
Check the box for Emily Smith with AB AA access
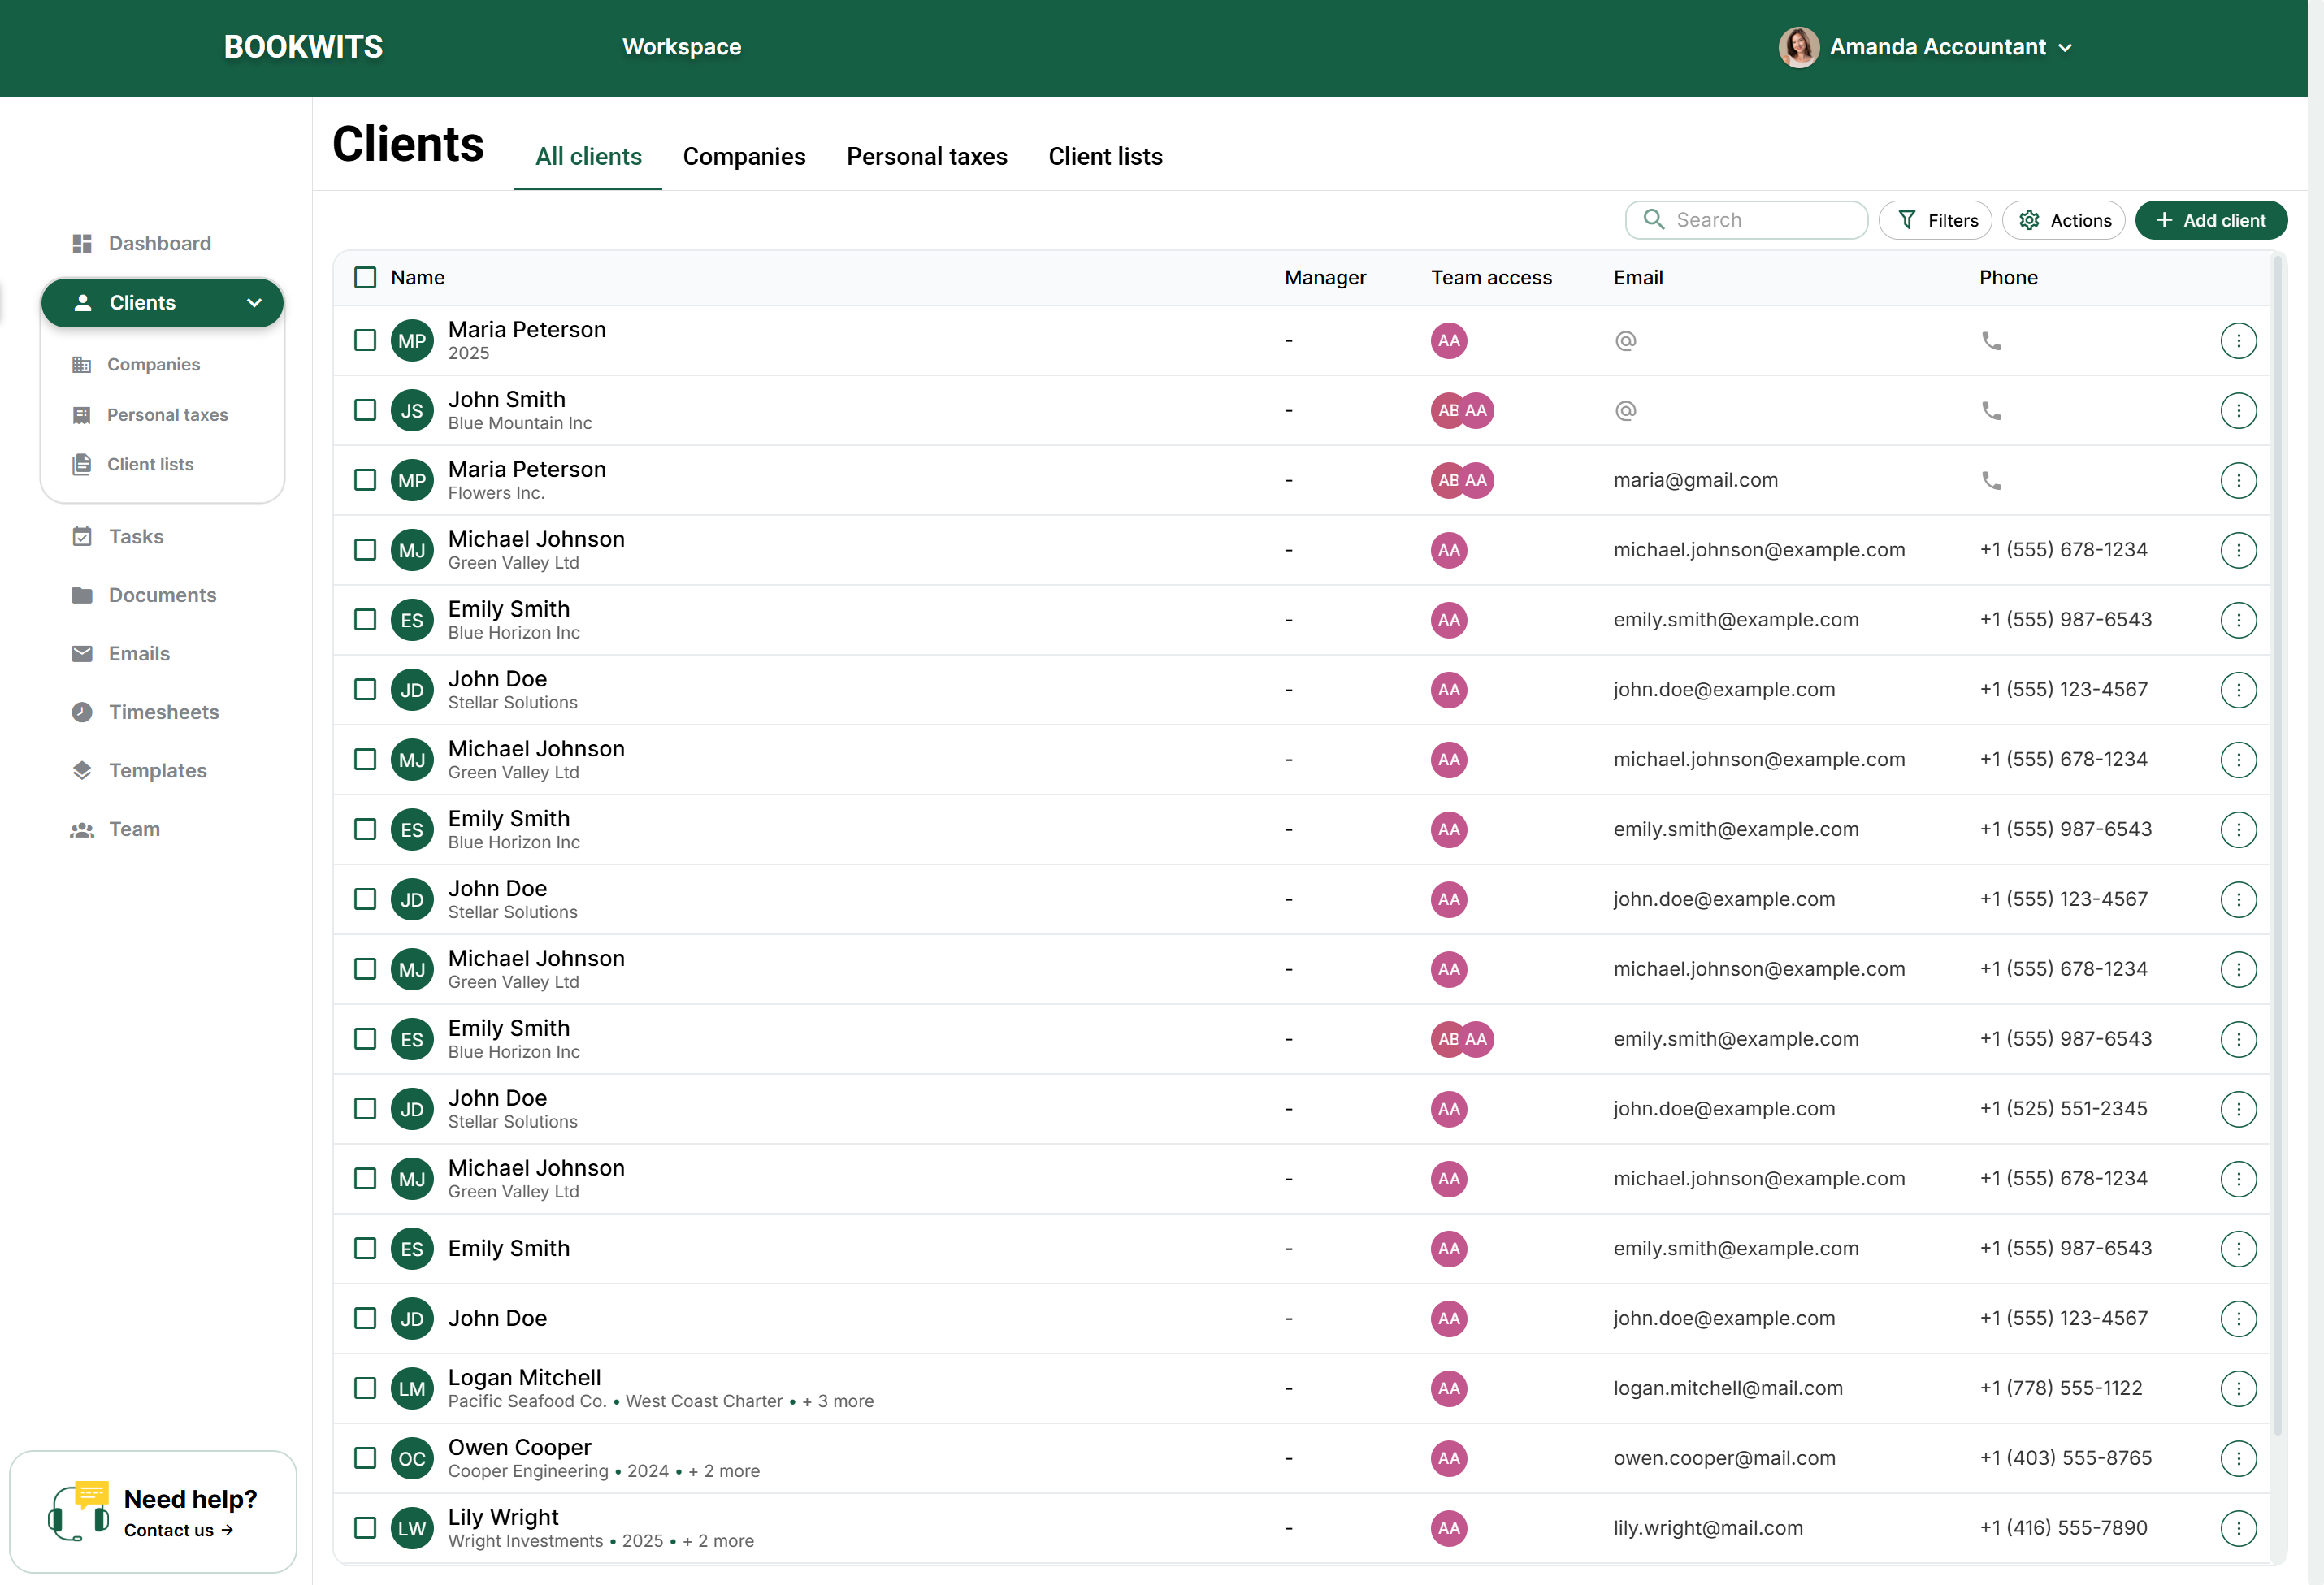[x=365, y=1039]
